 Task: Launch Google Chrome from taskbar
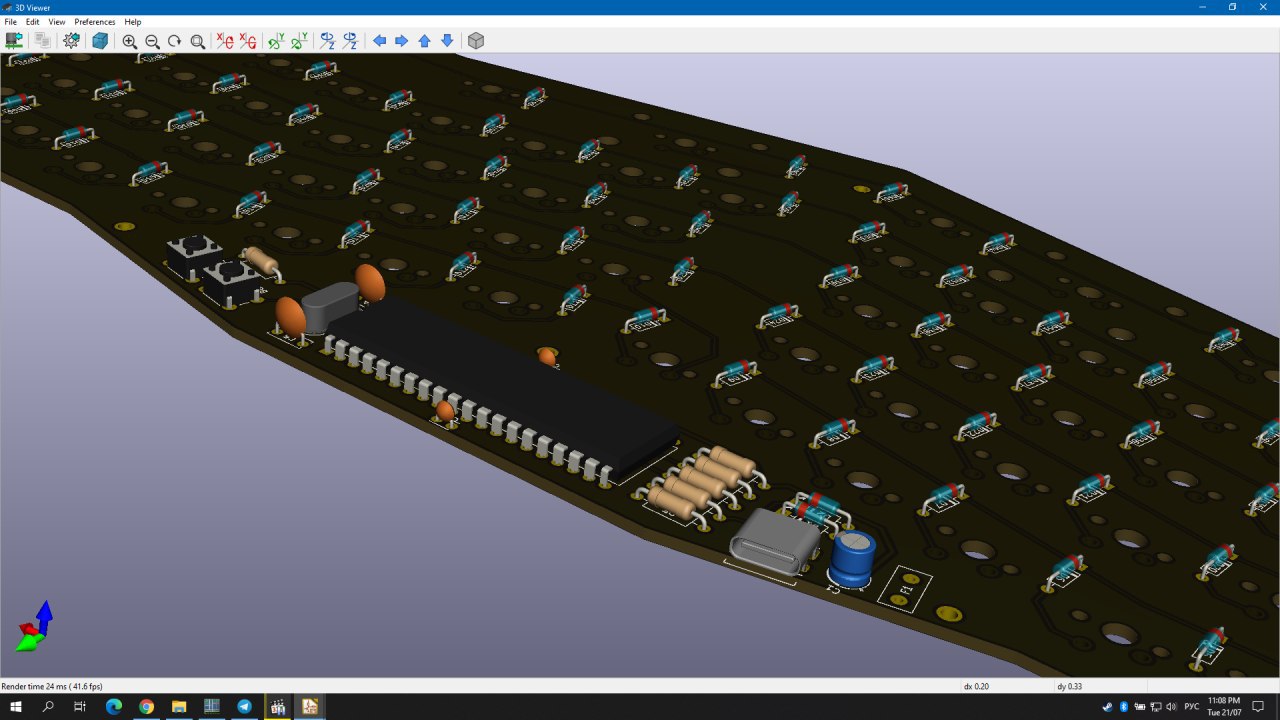pos(146,707)
